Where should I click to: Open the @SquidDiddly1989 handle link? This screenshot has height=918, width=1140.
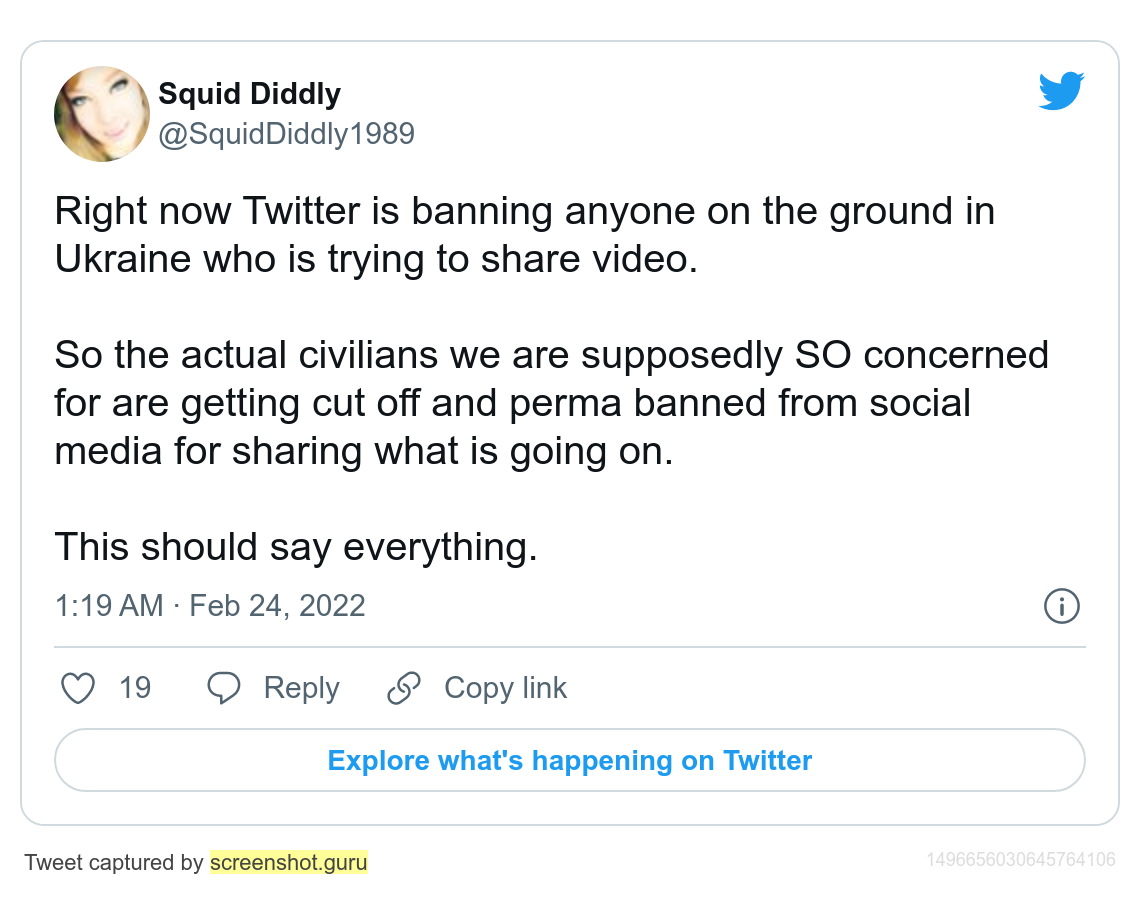pyautogui.click(x=286, y=134)
